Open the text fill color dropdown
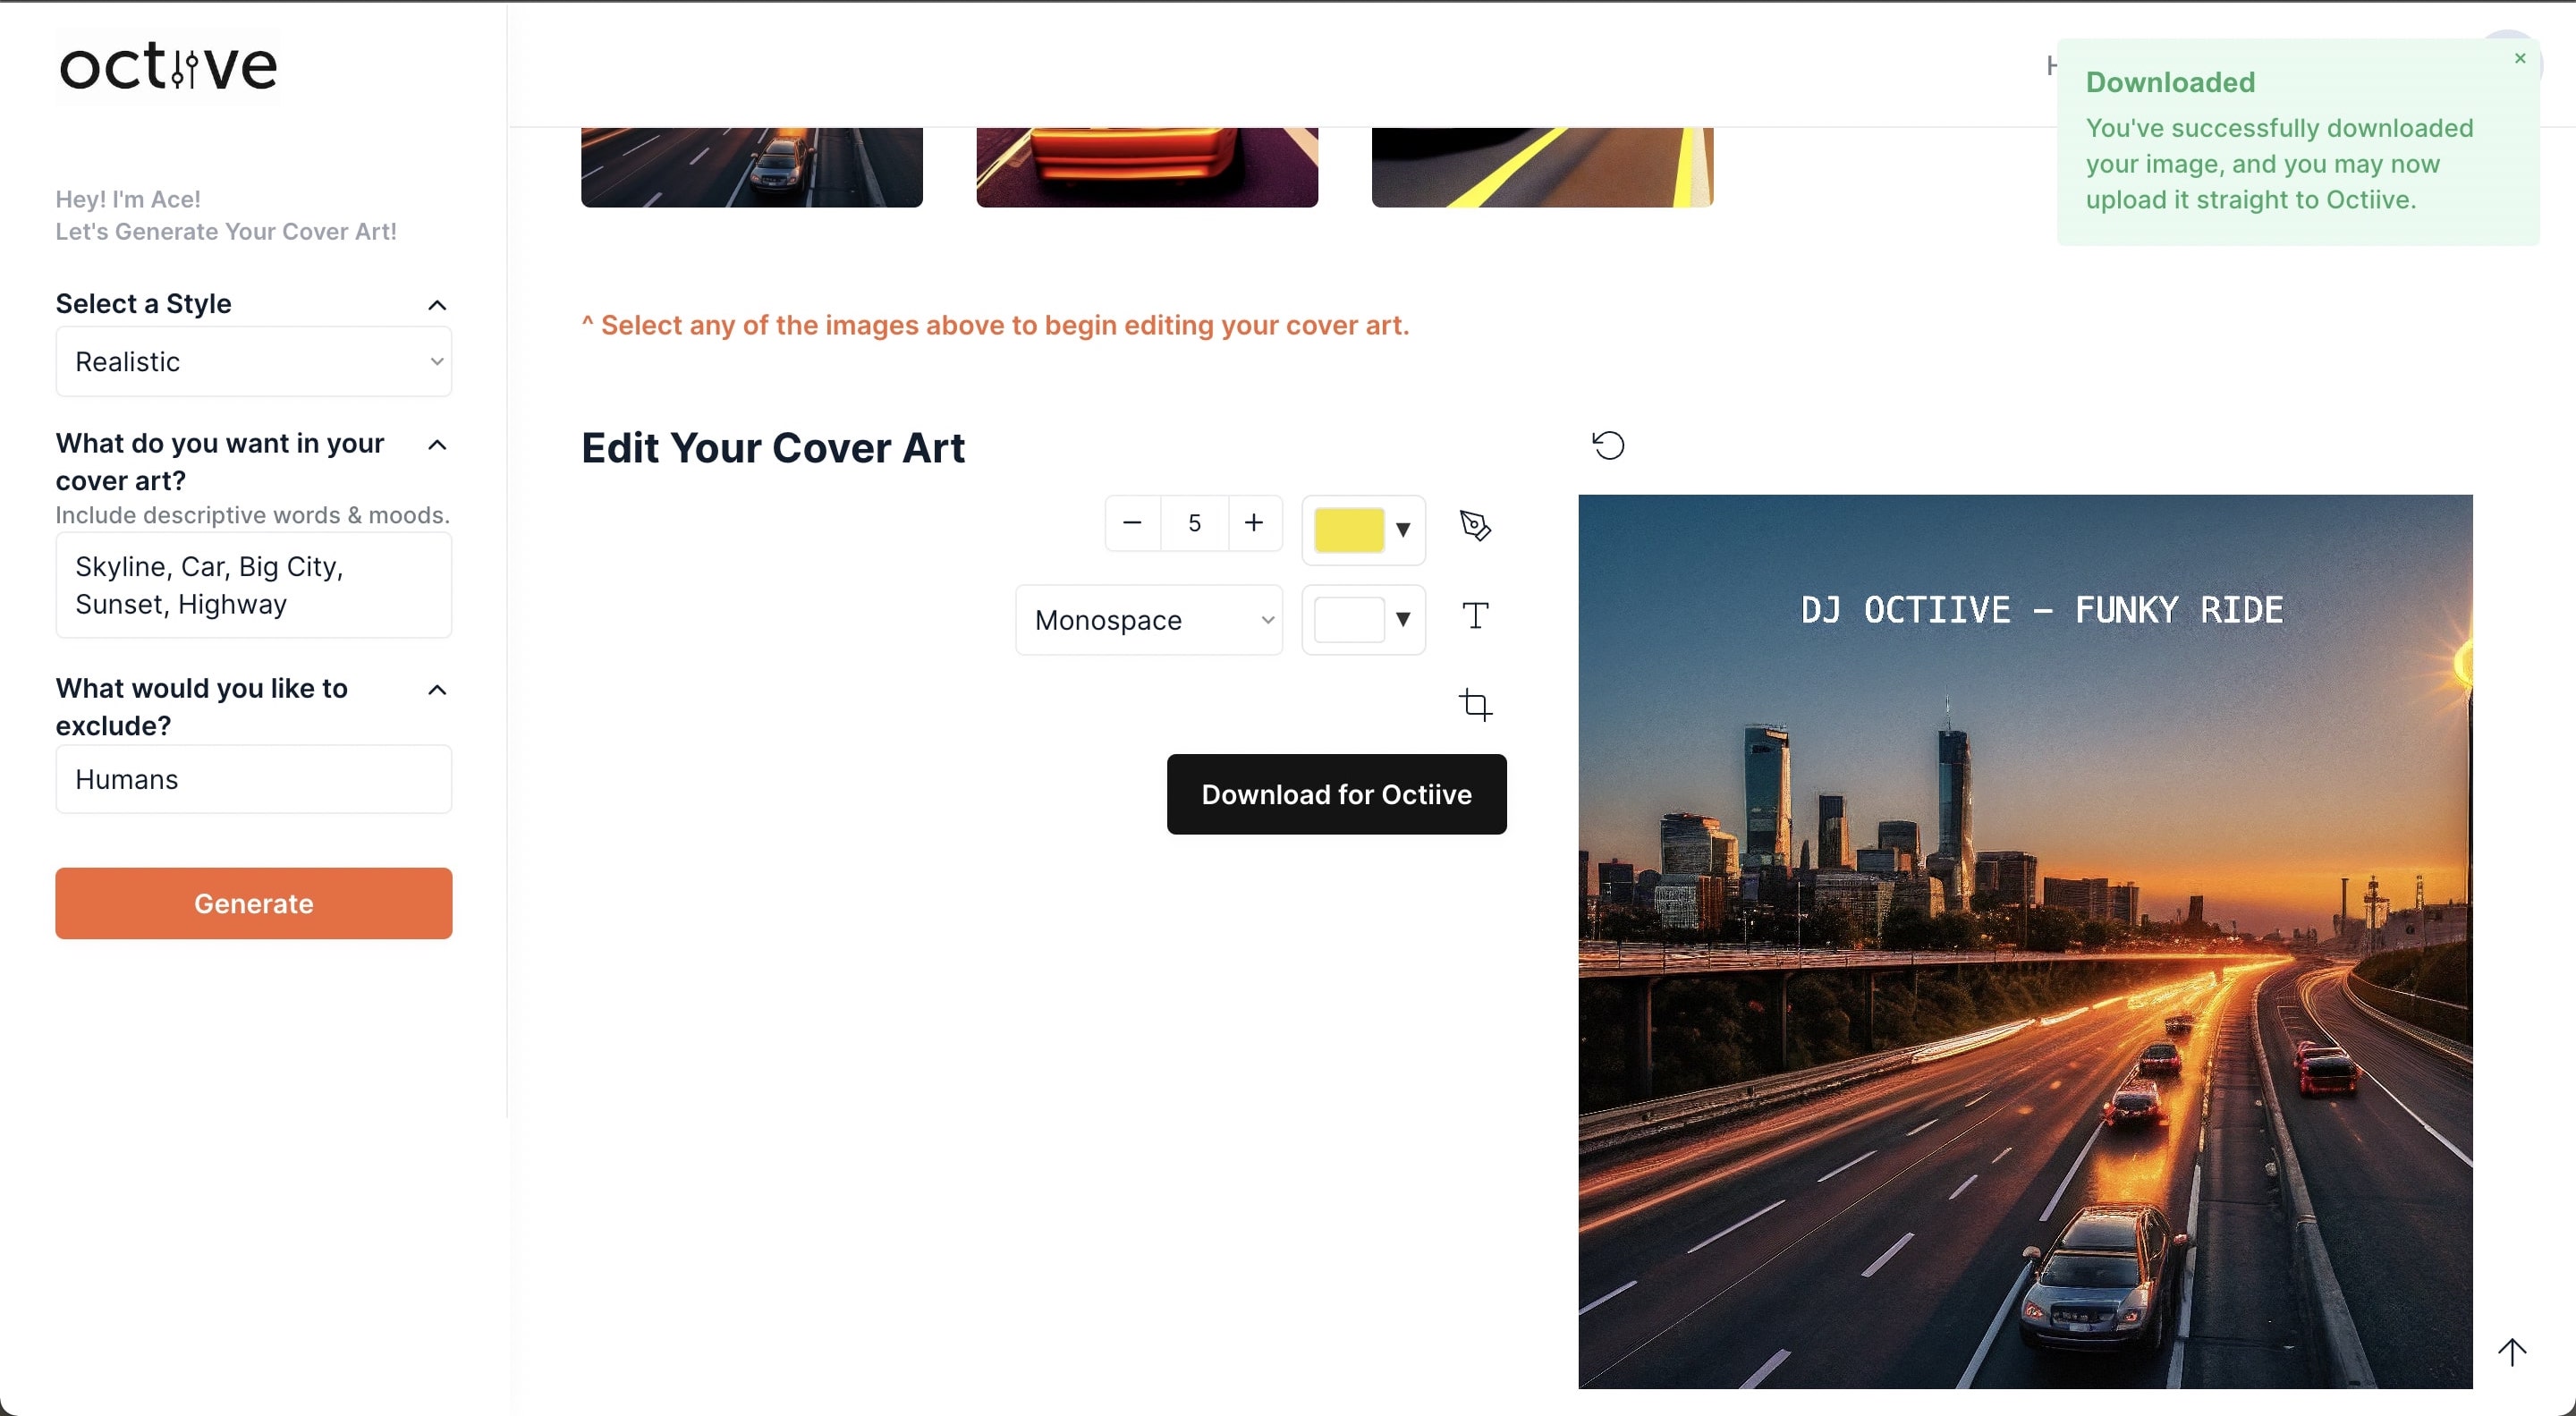Image resolution: width=2576 pixels, height=1416 pixels. (x=1401, y=619)
